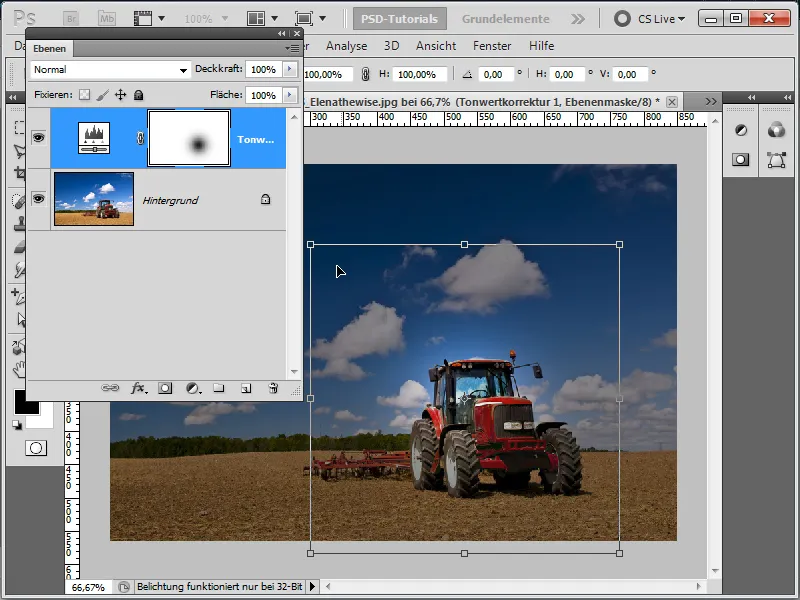Open the Ansicht menu

tap(436, 46)
